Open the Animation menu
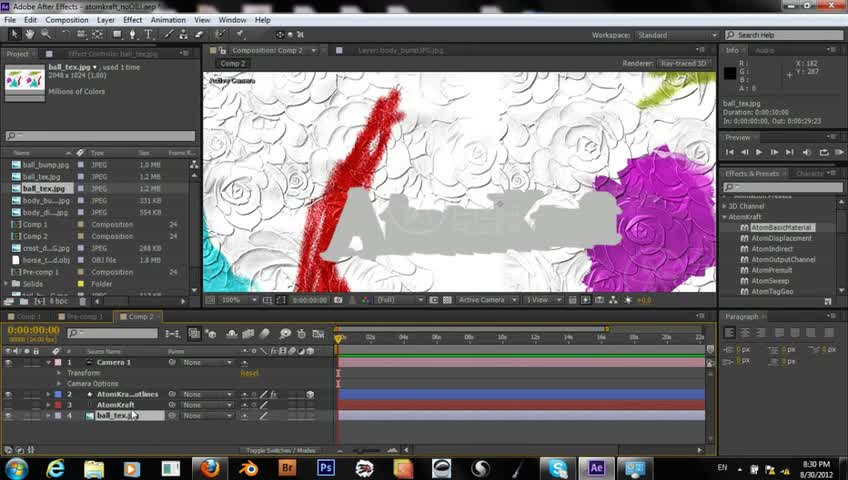This screenshot has height=480, width=848. point(168,20)
